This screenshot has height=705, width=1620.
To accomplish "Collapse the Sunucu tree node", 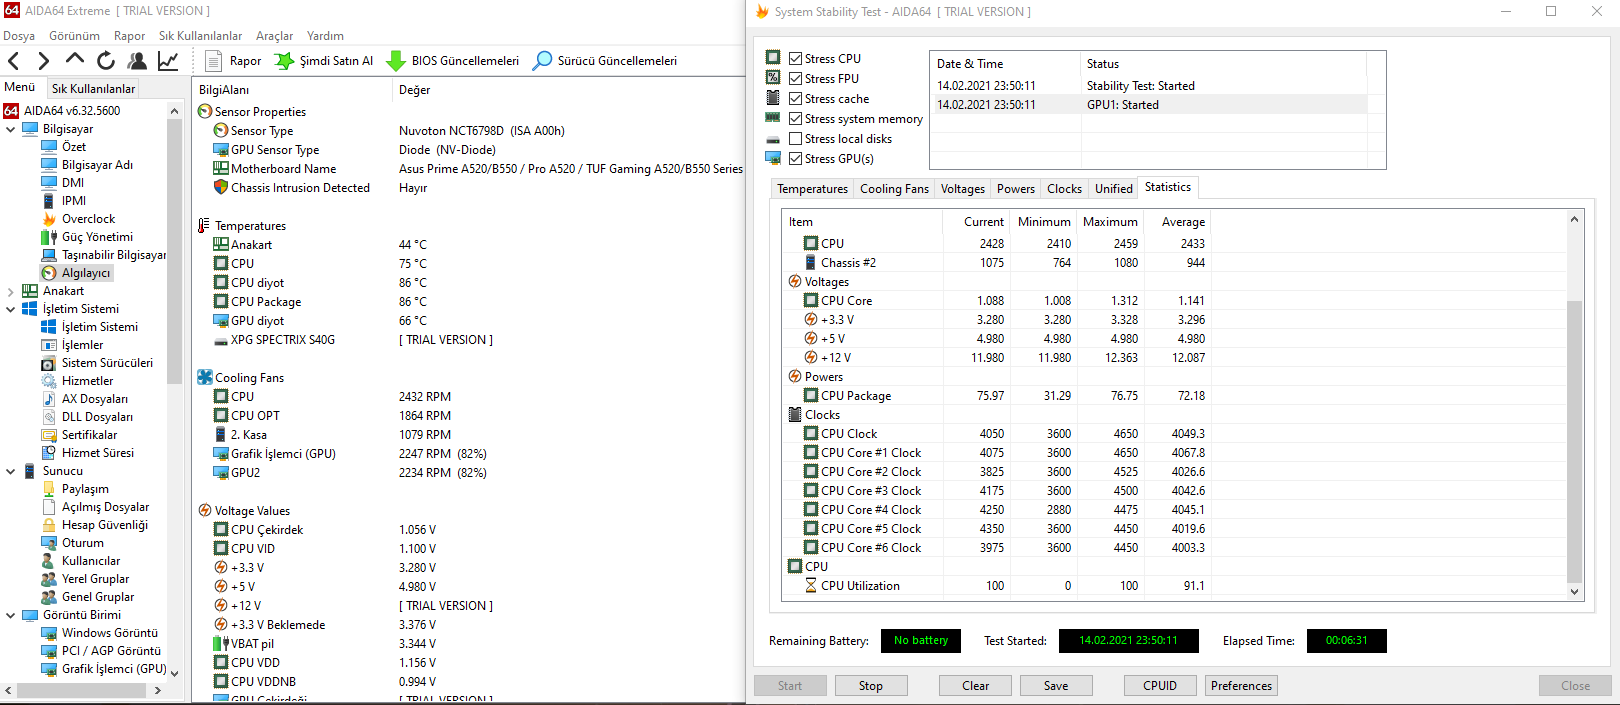I will pyautogui.click(x=11, y=471).
